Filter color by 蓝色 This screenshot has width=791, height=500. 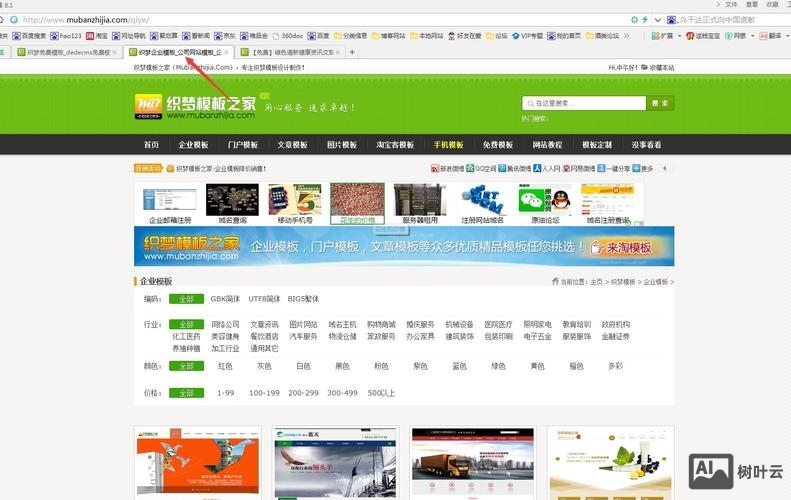[x=459, y=366]
